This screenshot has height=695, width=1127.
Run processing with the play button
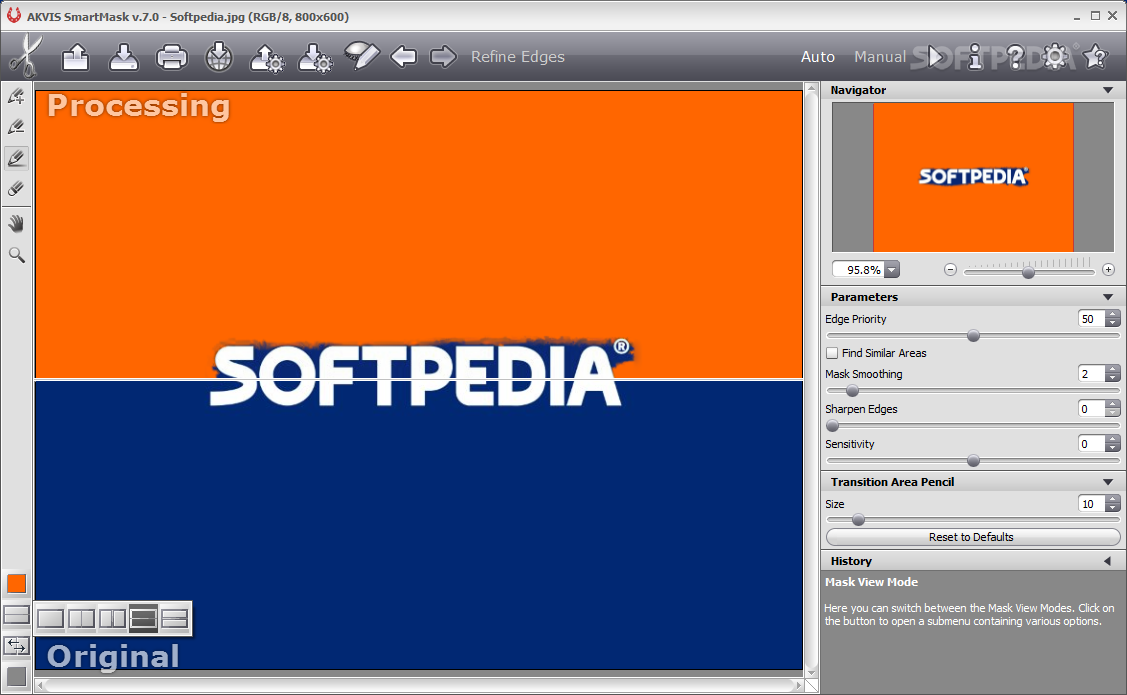pos(935,56)
